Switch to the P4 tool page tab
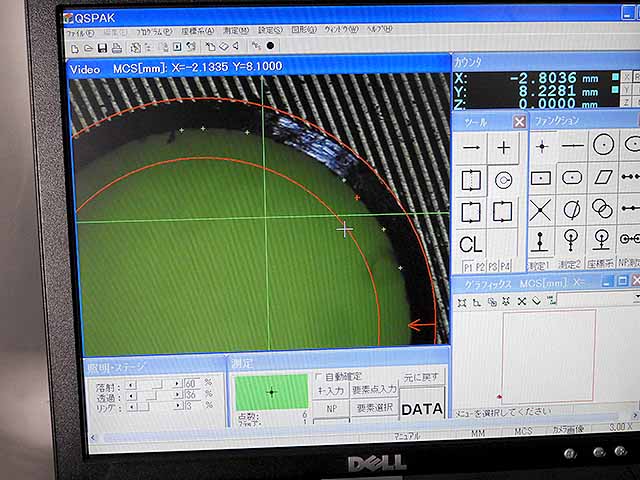Image resolution: width=640 pixels, height=480 pixels. pos(505,266)
